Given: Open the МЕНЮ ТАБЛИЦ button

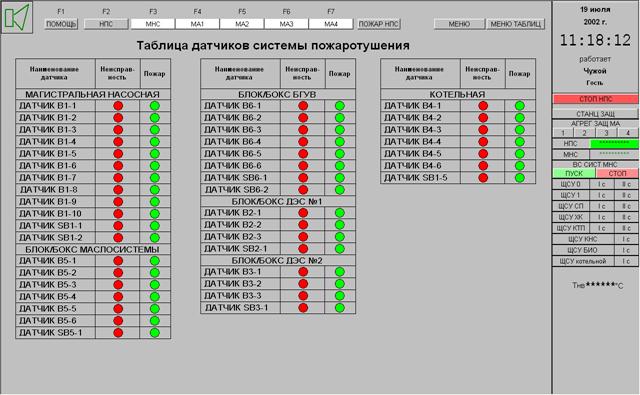Looking at the screenshot, I should tap(516, 24).
